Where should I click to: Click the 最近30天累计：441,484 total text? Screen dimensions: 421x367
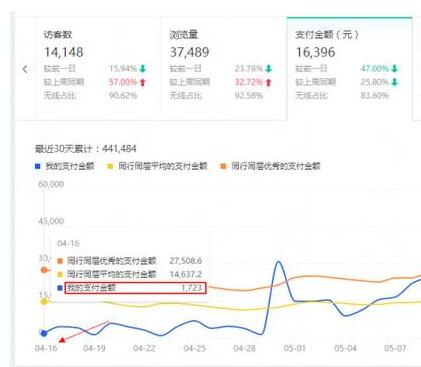click(x=86, y=149)
